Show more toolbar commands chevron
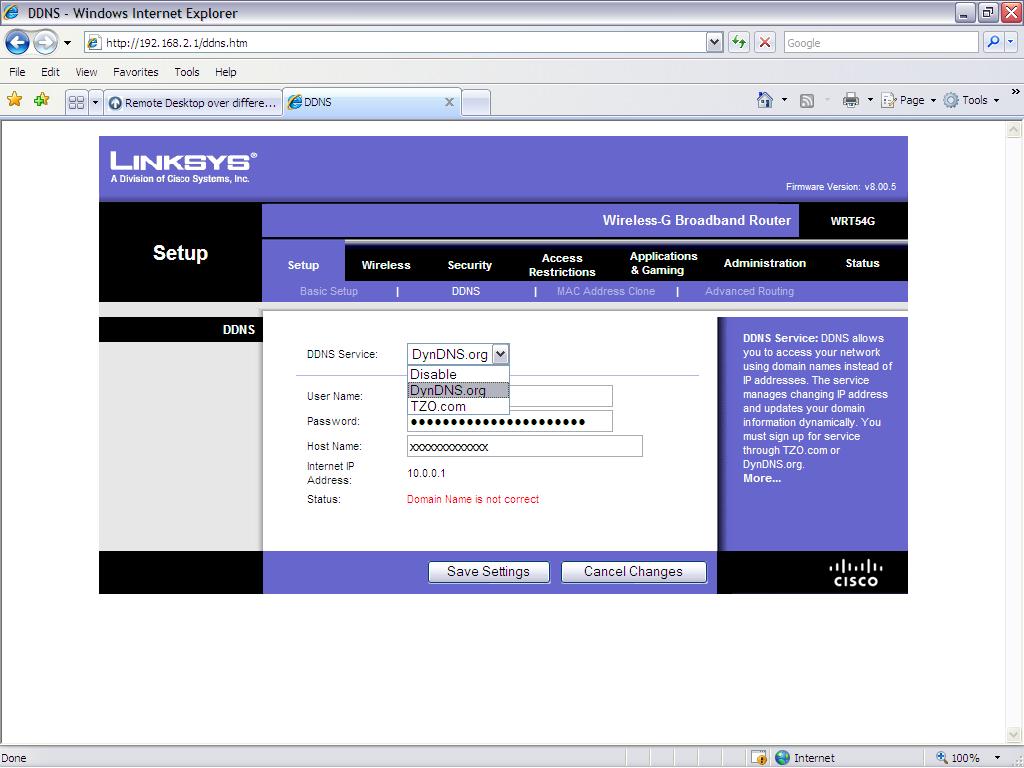The image size is (1024, 768). click(1016, 92)
